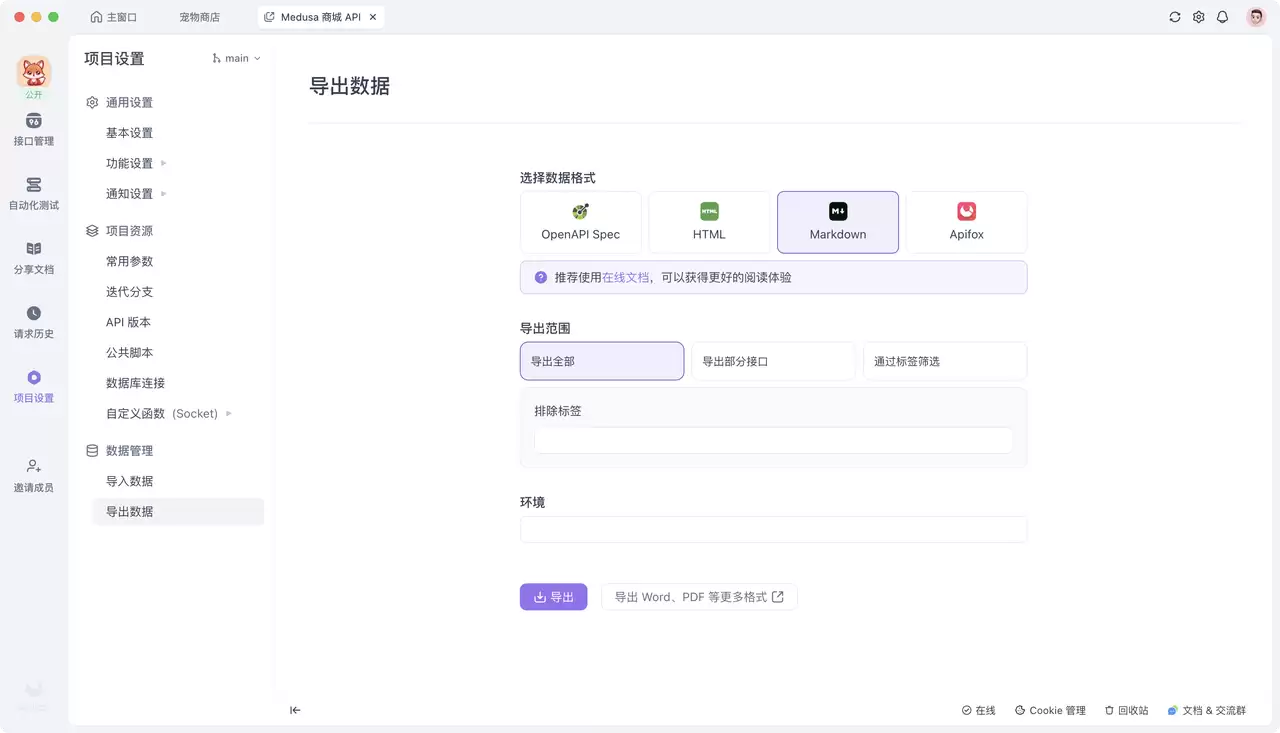The width and height of the screenshot is (1280, 733).
Task: Click the home icon of 主窗口 tab
Action: click(96, 17)
